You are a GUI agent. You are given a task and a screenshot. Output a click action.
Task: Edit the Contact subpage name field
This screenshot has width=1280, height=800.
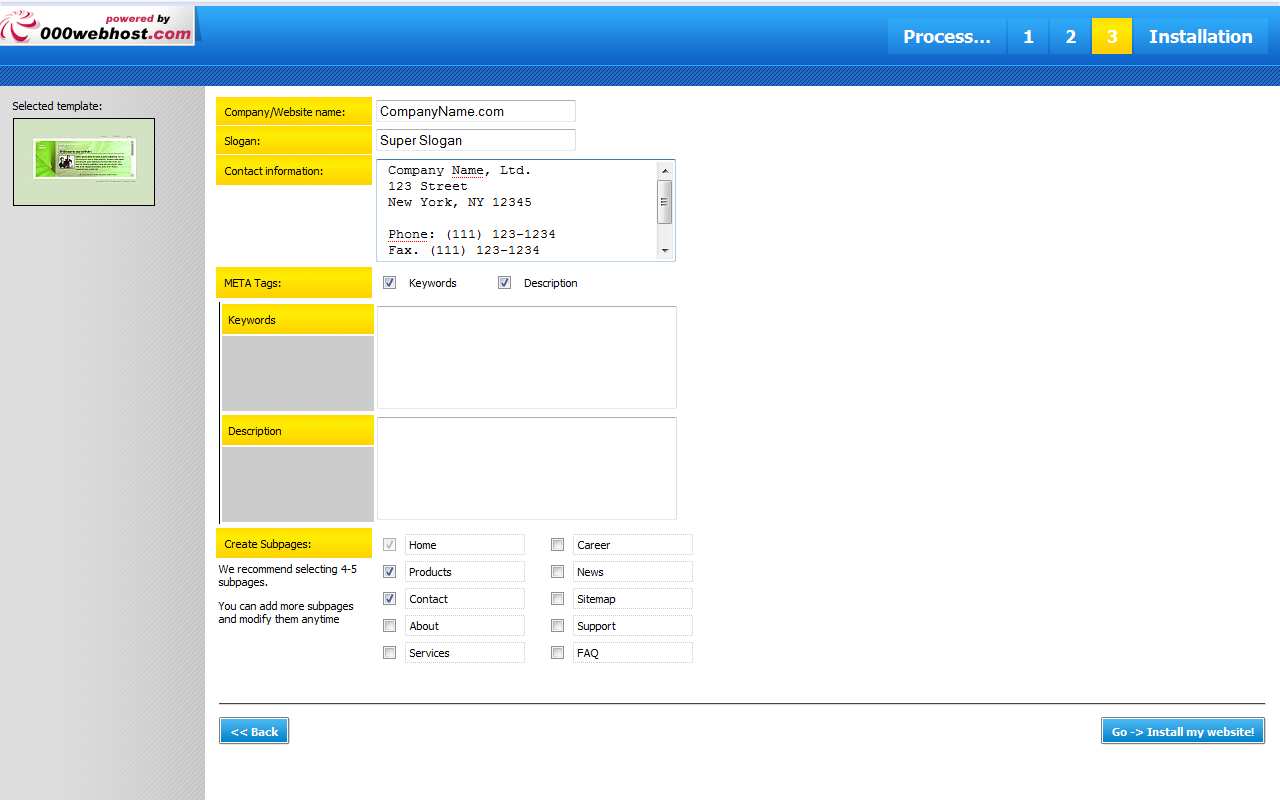[465, 599]
